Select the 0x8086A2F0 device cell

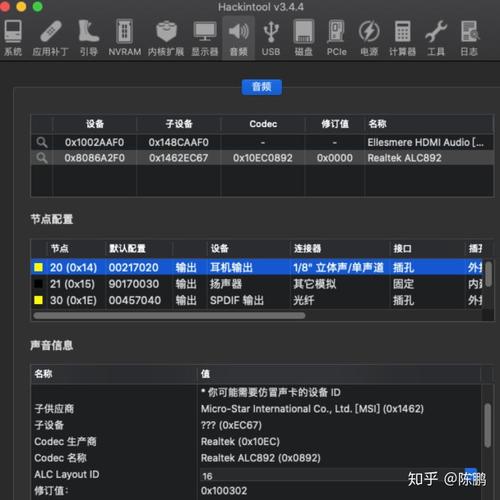pyautogui.click(x=94, y=158)
